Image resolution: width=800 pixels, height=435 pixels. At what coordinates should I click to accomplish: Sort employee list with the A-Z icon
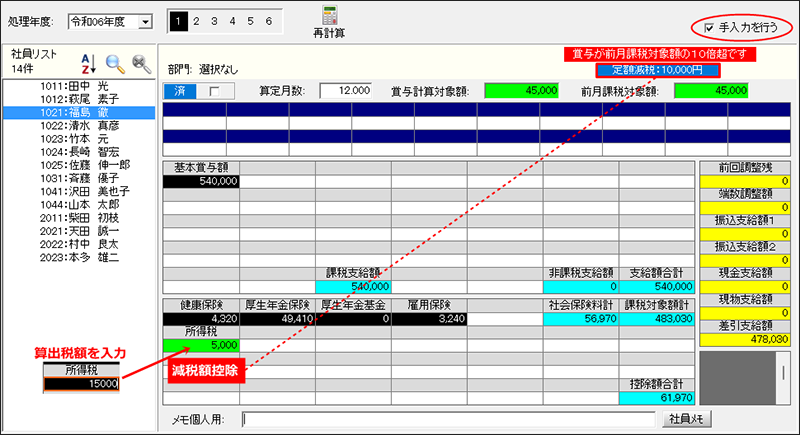click(88, 64)
